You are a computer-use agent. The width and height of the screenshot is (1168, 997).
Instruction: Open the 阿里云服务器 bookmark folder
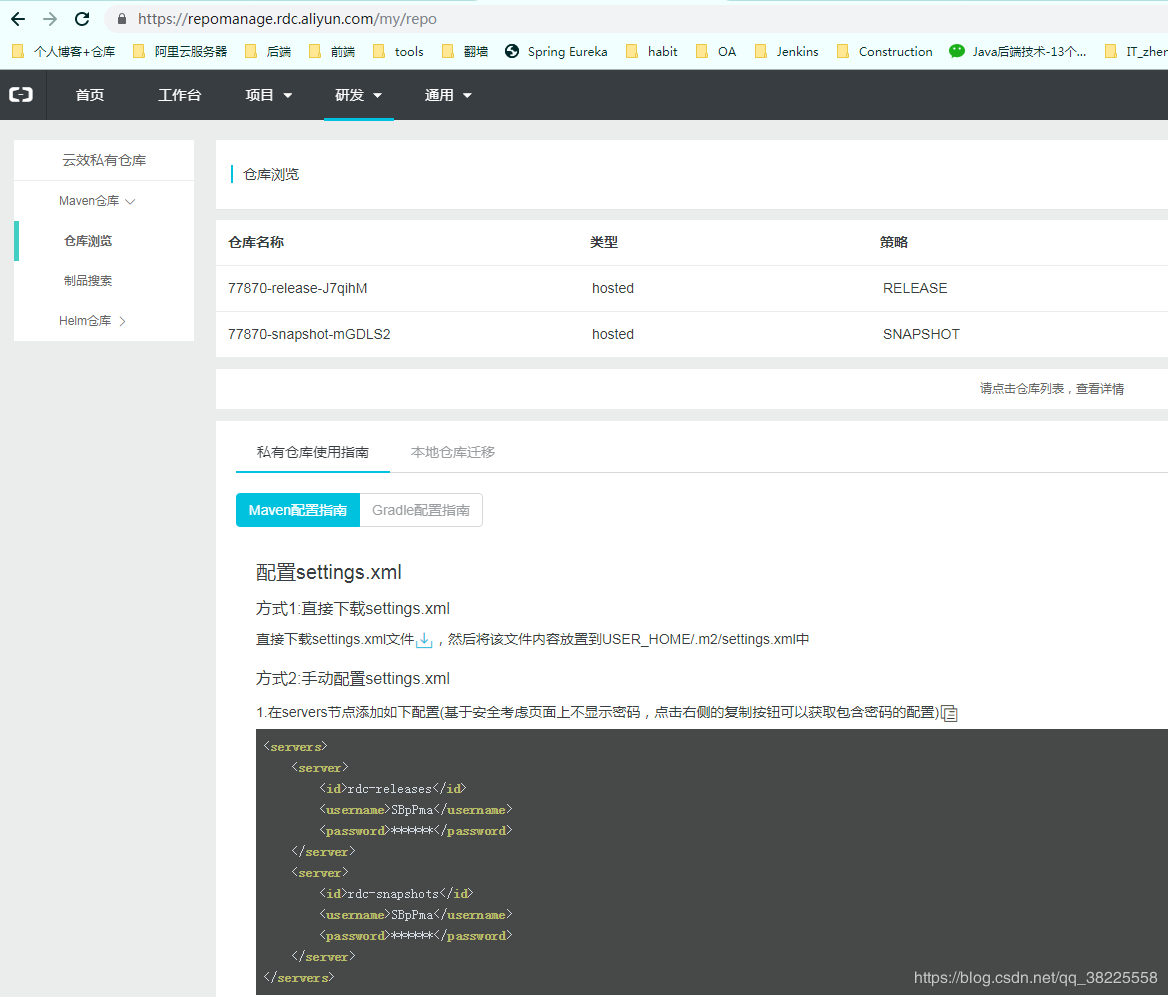click(x=180, y=51)
